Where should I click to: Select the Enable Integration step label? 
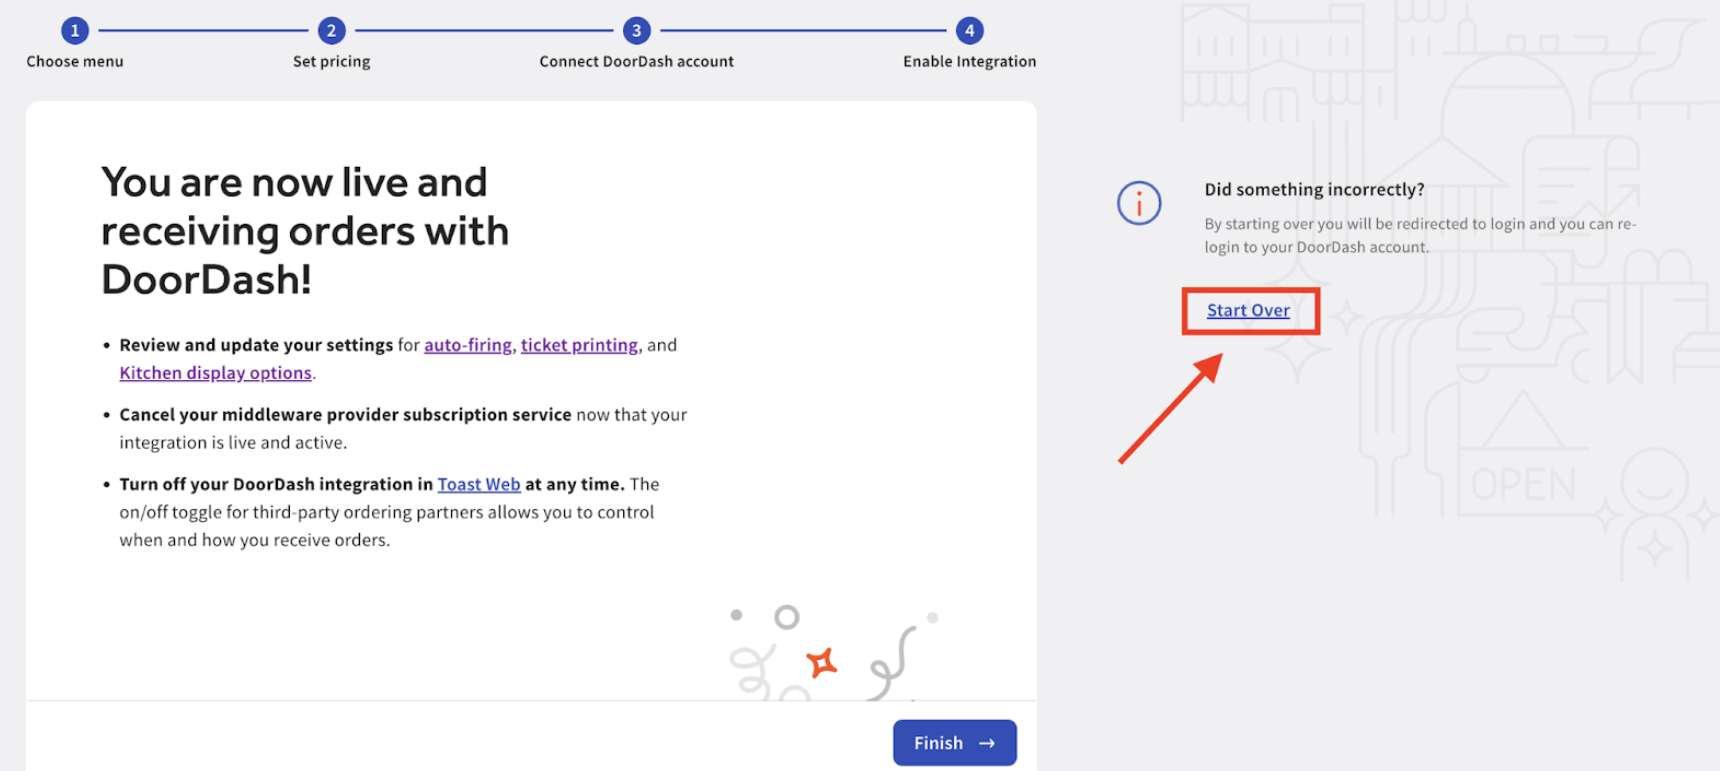click(x=969, y=62)
